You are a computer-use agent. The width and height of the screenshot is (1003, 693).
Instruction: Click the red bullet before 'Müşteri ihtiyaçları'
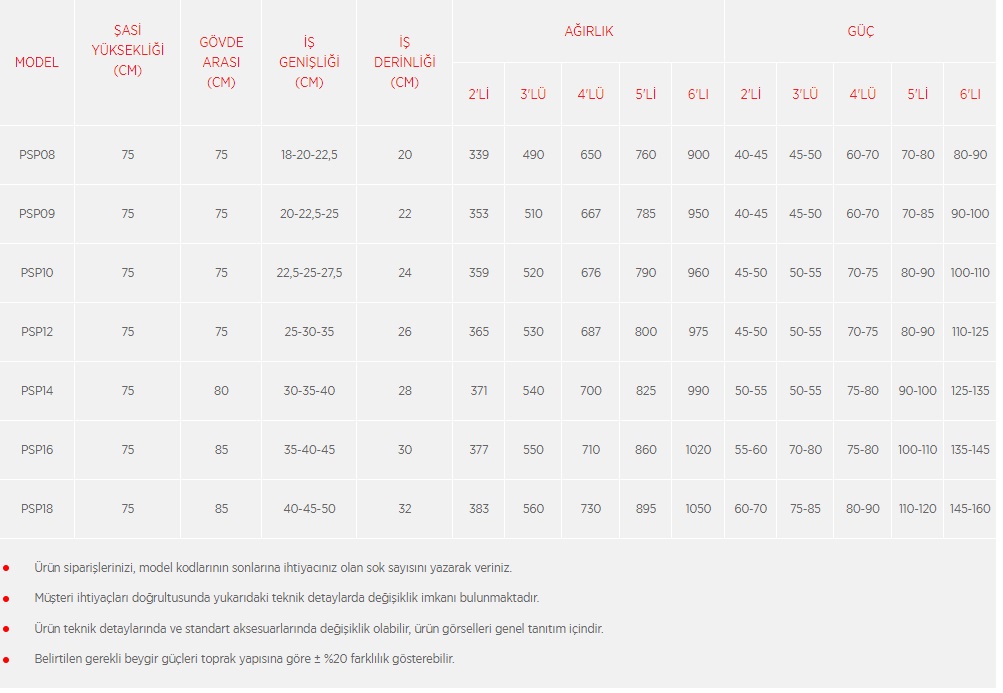coord(6,598)
